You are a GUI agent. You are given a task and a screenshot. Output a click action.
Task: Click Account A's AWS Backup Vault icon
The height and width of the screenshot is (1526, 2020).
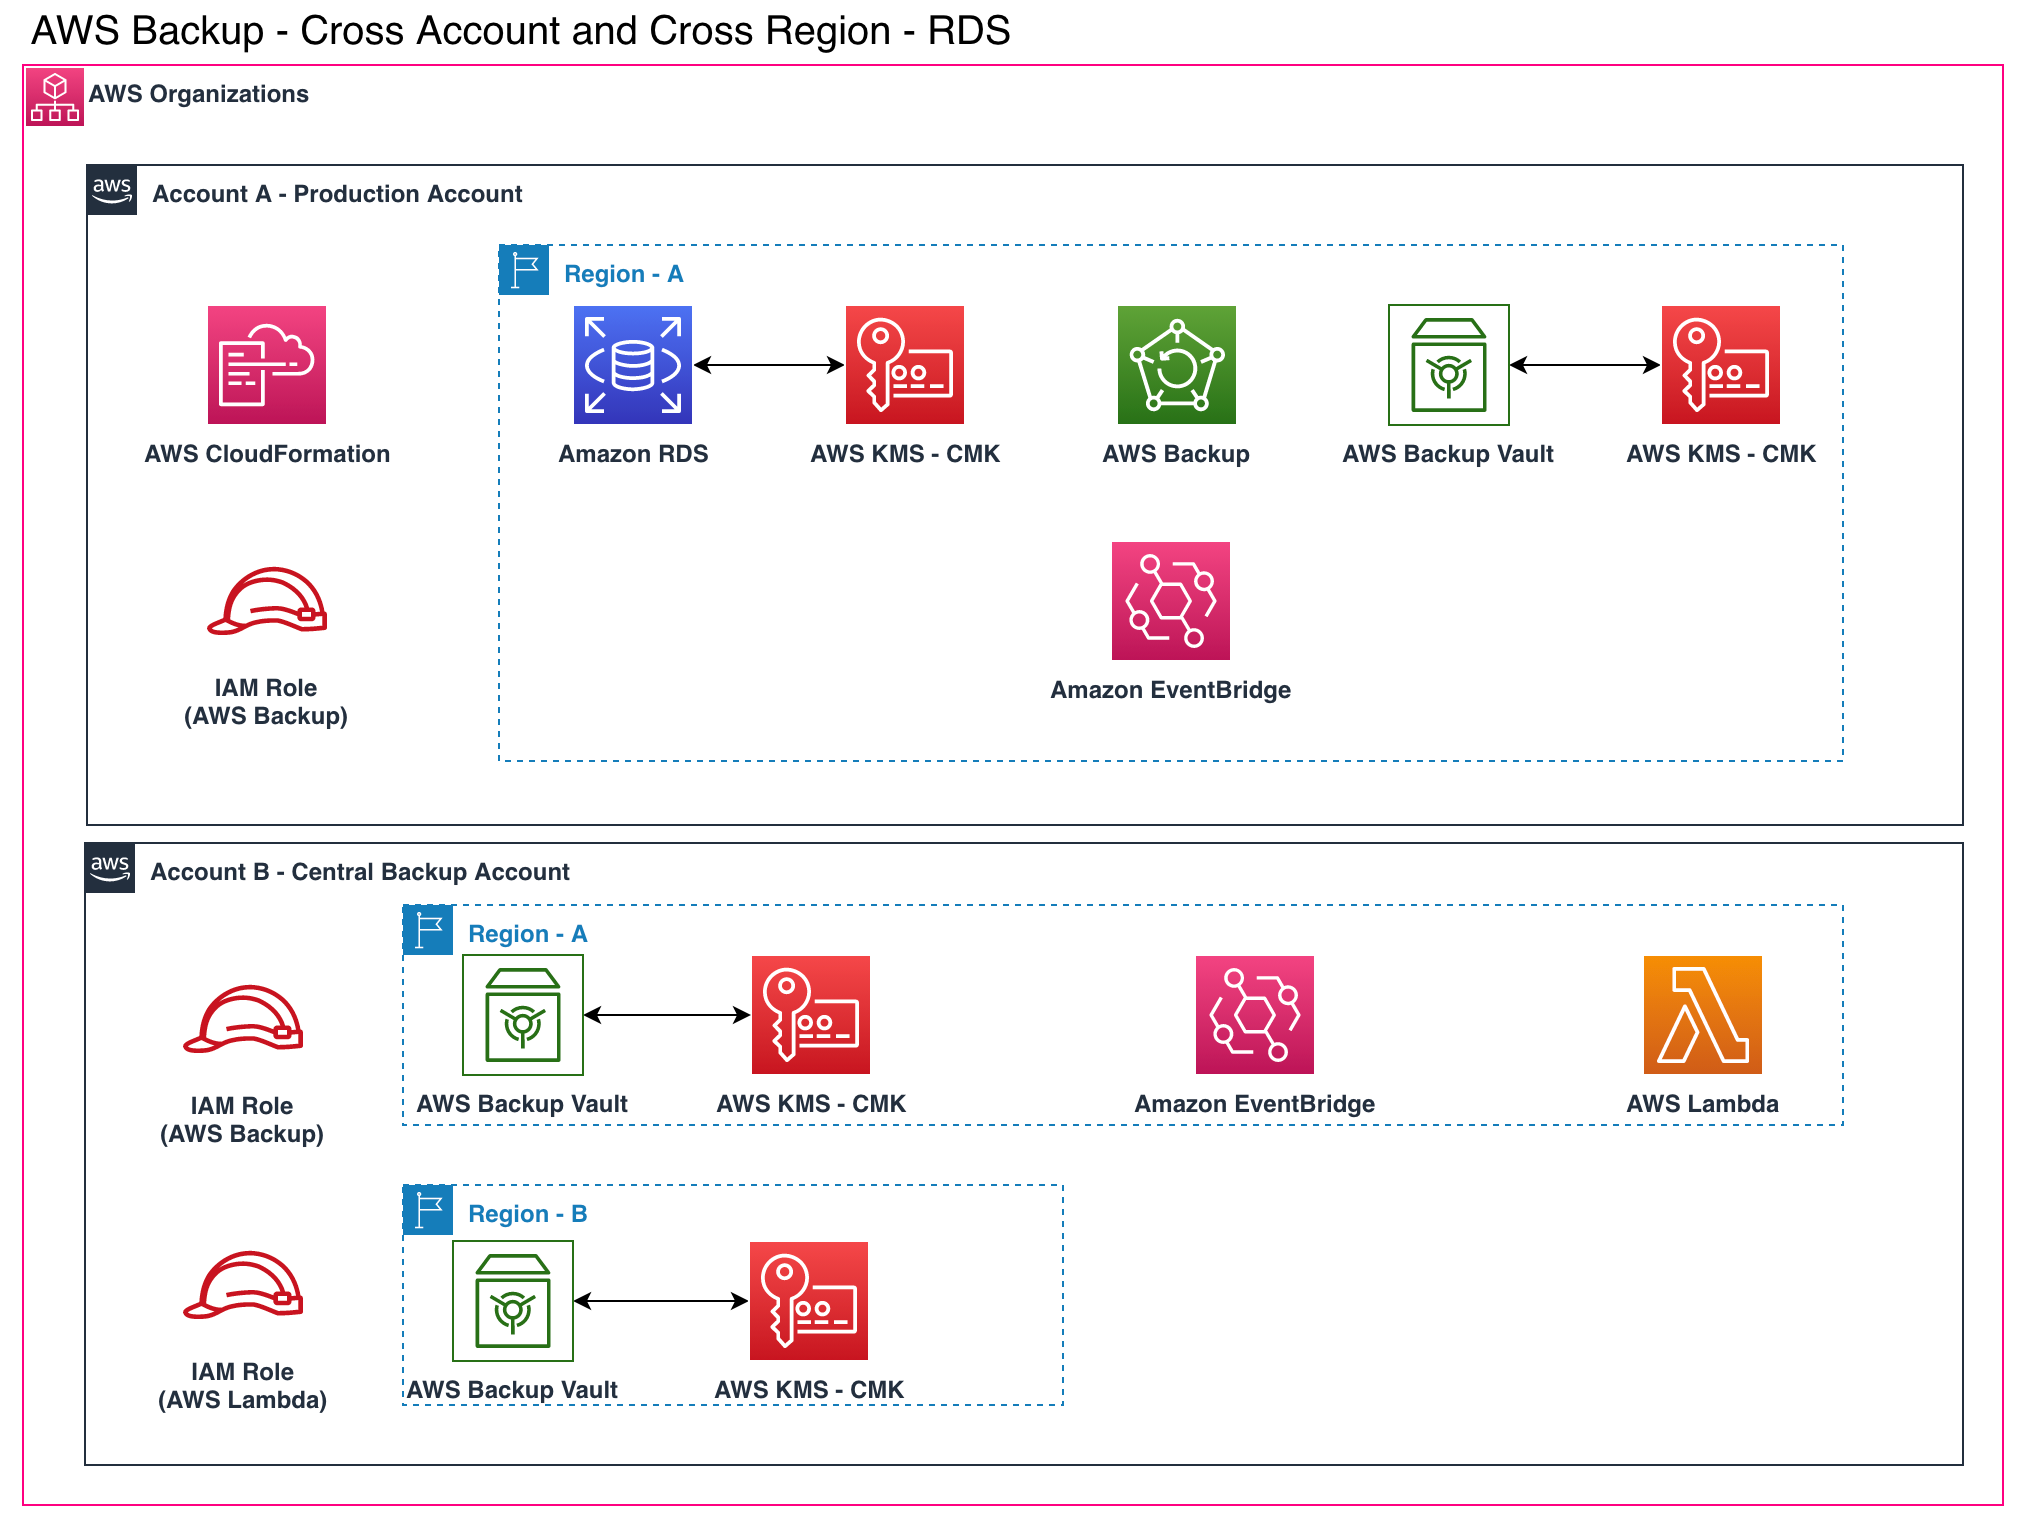[x=1448, y=365]
